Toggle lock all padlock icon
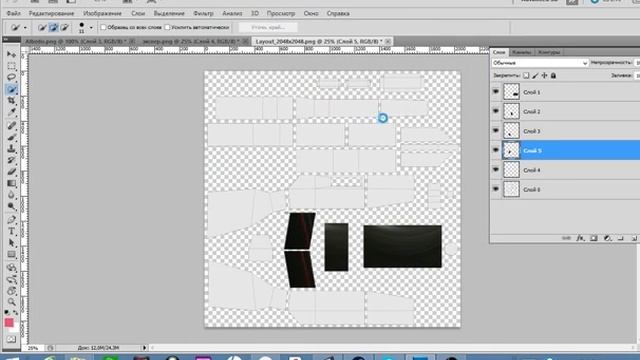Viewport: 640px width, 360px height. coord(553,76)
